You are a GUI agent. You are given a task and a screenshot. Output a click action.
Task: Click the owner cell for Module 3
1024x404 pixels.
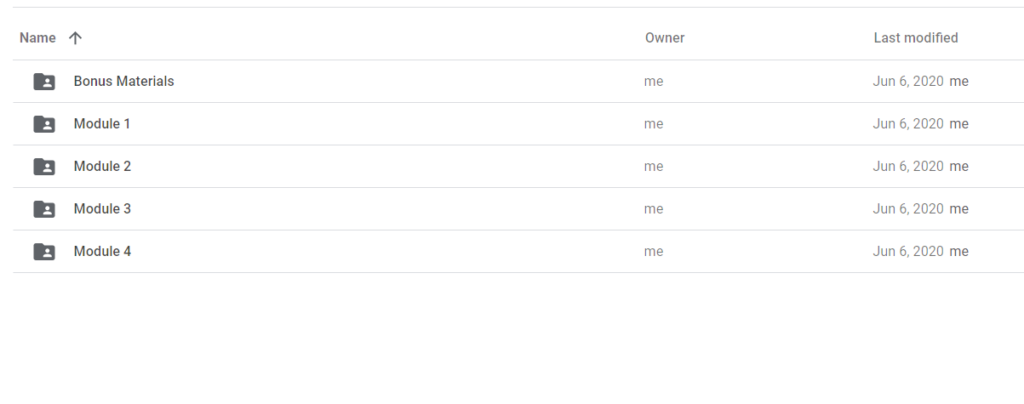coord(654,209)
